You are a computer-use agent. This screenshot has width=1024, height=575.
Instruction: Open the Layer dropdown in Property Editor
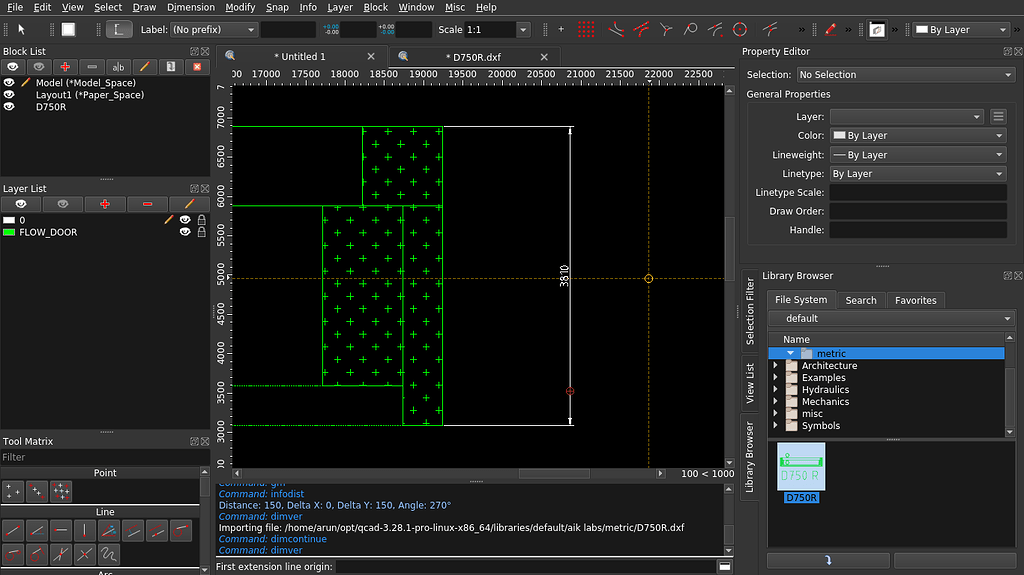pos(907,116)
